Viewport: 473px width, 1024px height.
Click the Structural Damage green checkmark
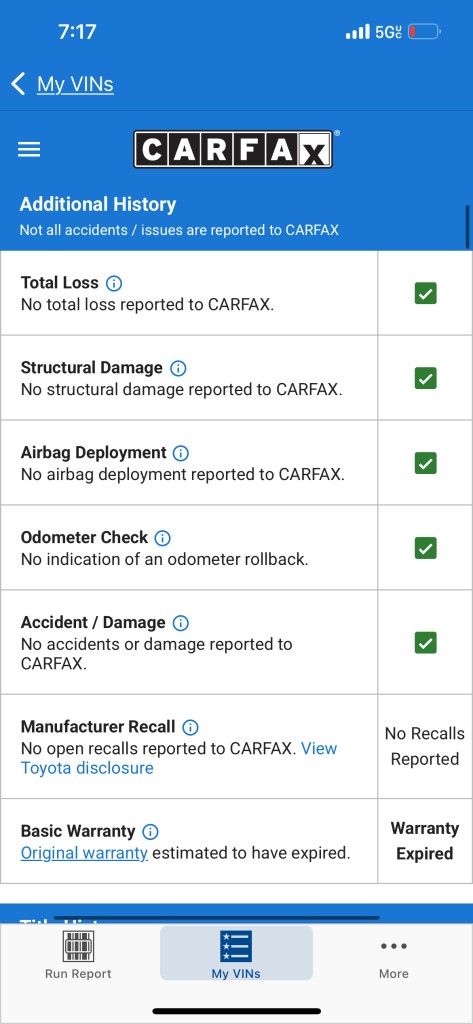[x=425, y=378]
